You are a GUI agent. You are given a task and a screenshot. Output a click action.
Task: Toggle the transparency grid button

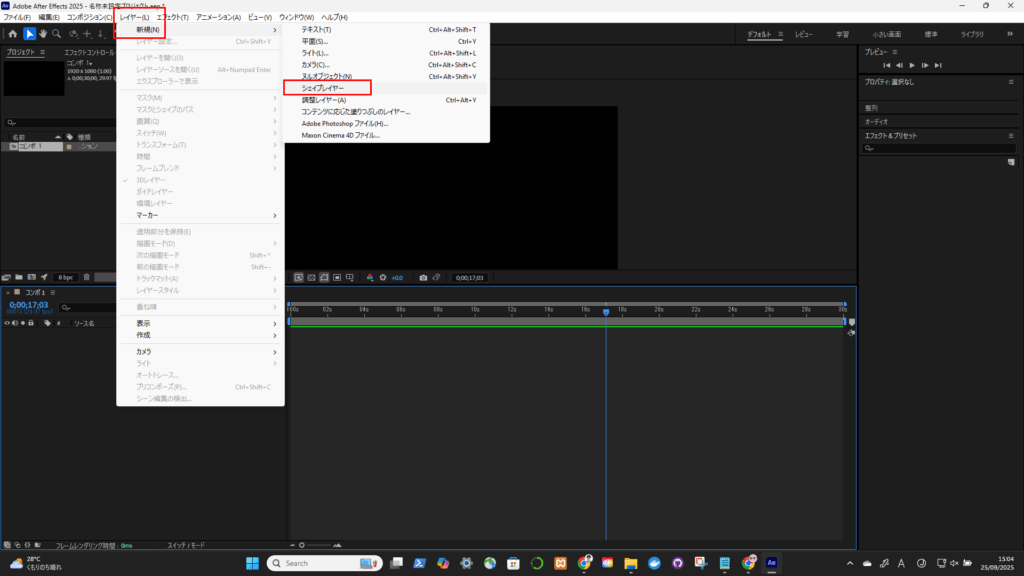pos(337,277)
